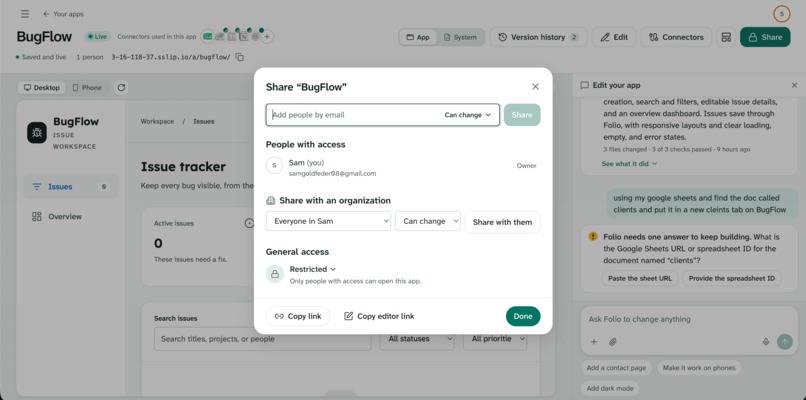
Task: Click the Done button
Action: point(523,316)
